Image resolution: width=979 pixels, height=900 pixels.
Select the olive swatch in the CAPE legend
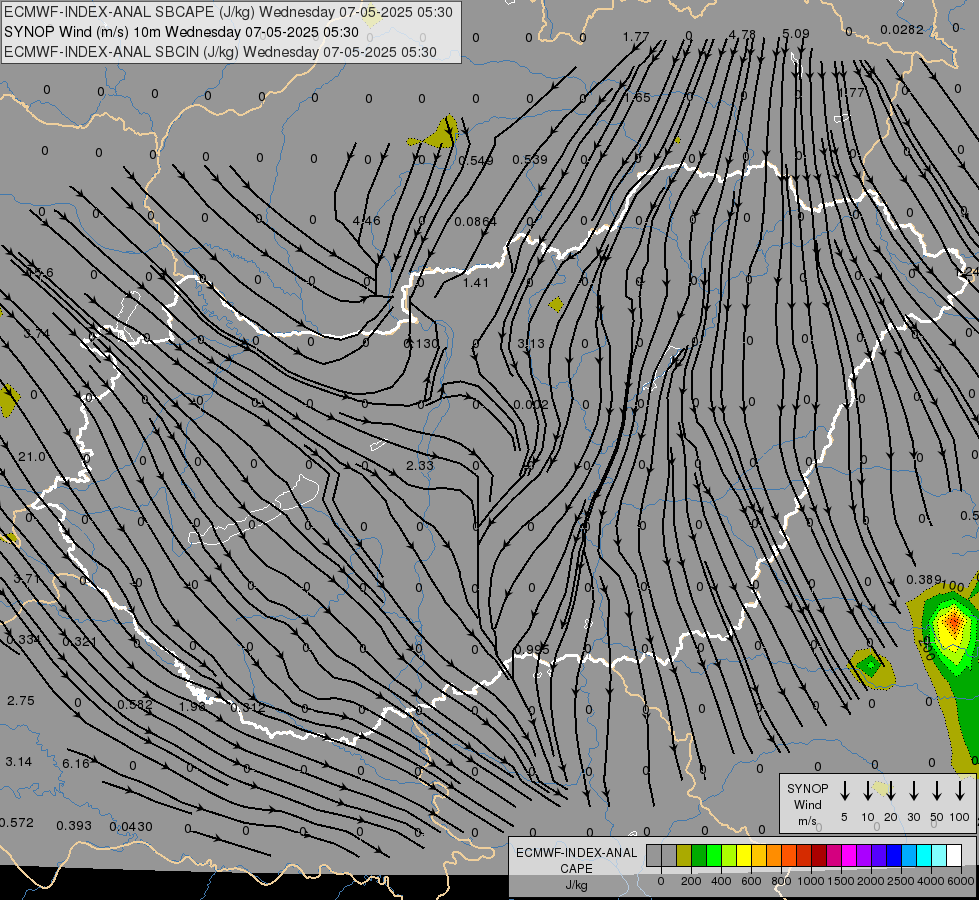tap(684, 856)
